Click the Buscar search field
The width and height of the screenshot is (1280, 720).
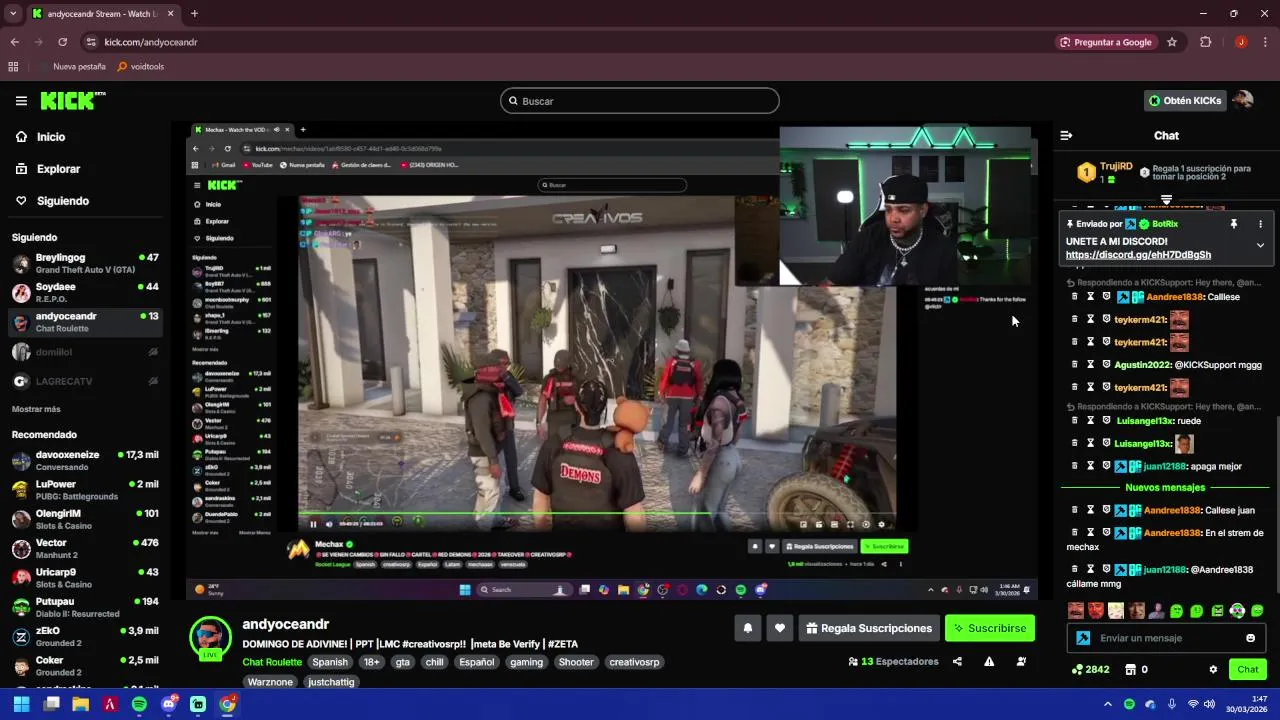click(x=640, y=101)
